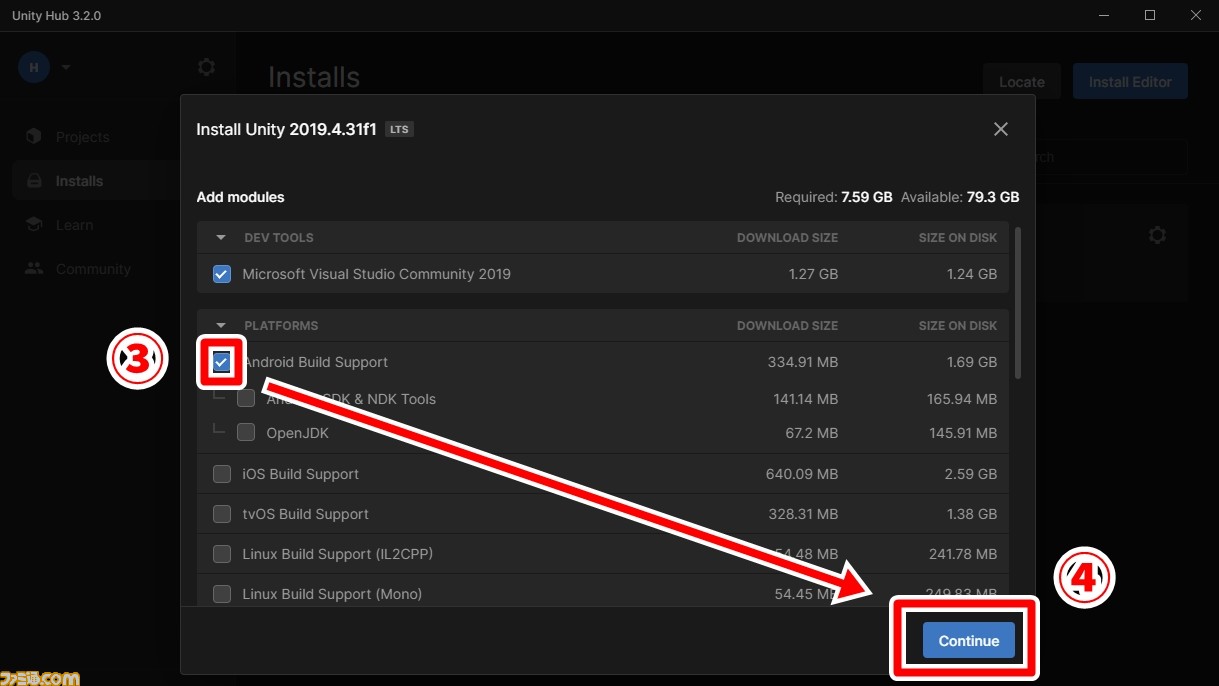Viewport: 1219px width, 686px height.
Task: Click the Install Editor button
Action: pyautogui.click(x=1130, y=82)
